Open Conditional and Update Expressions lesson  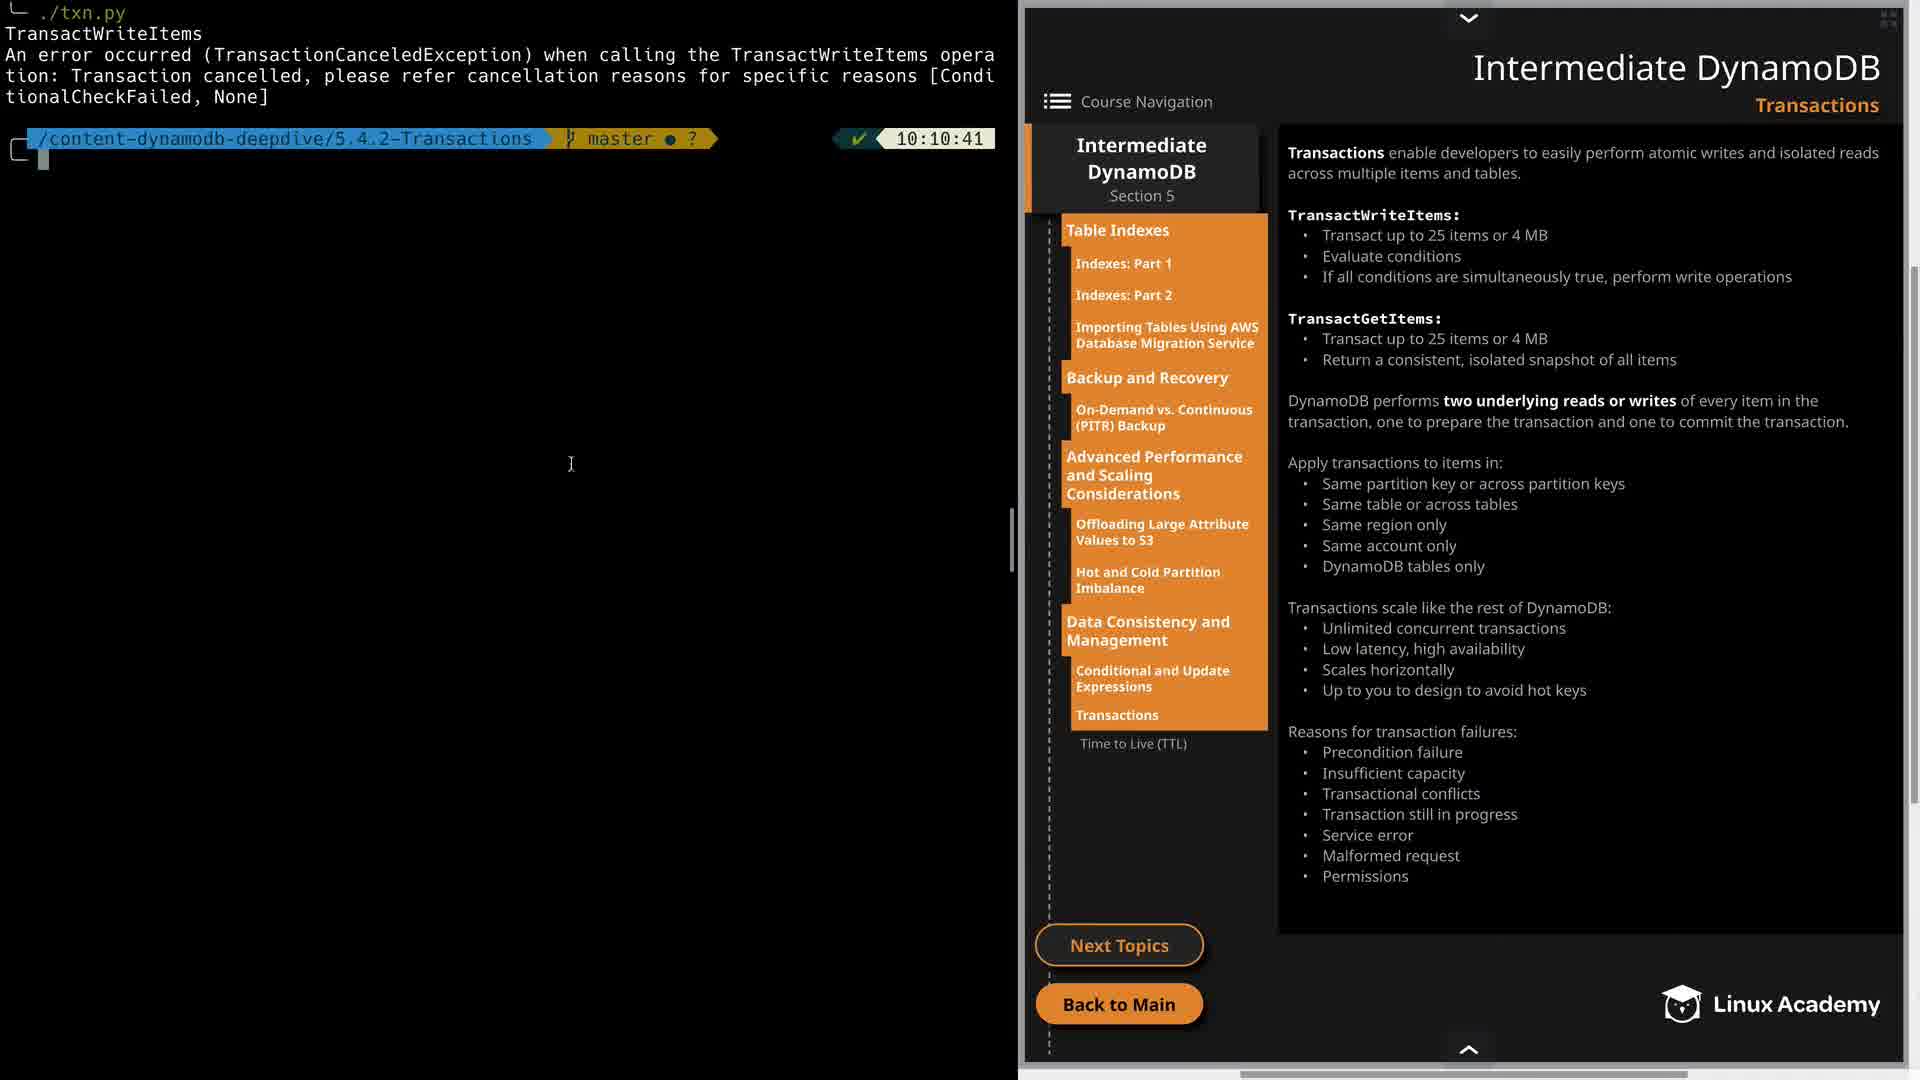[1152, 679]
